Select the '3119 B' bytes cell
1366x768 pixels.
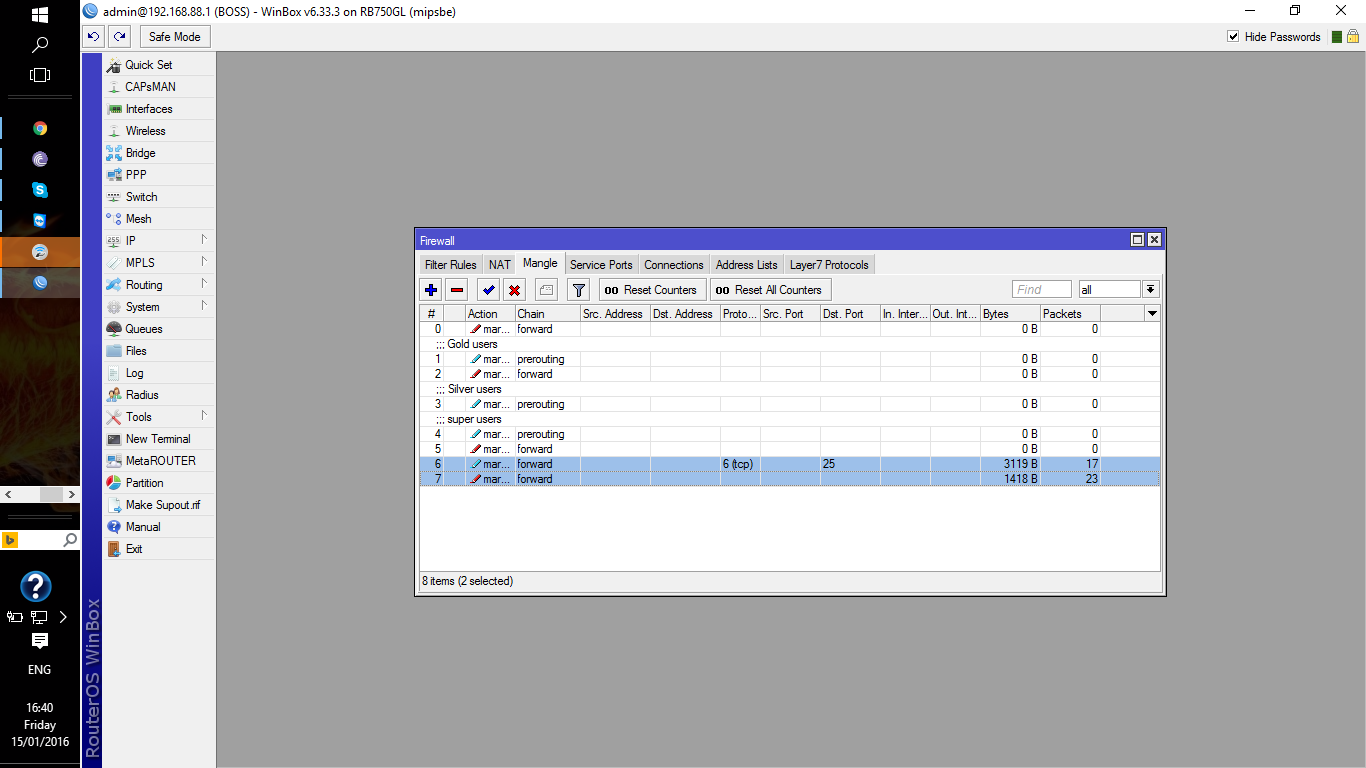1010,464
